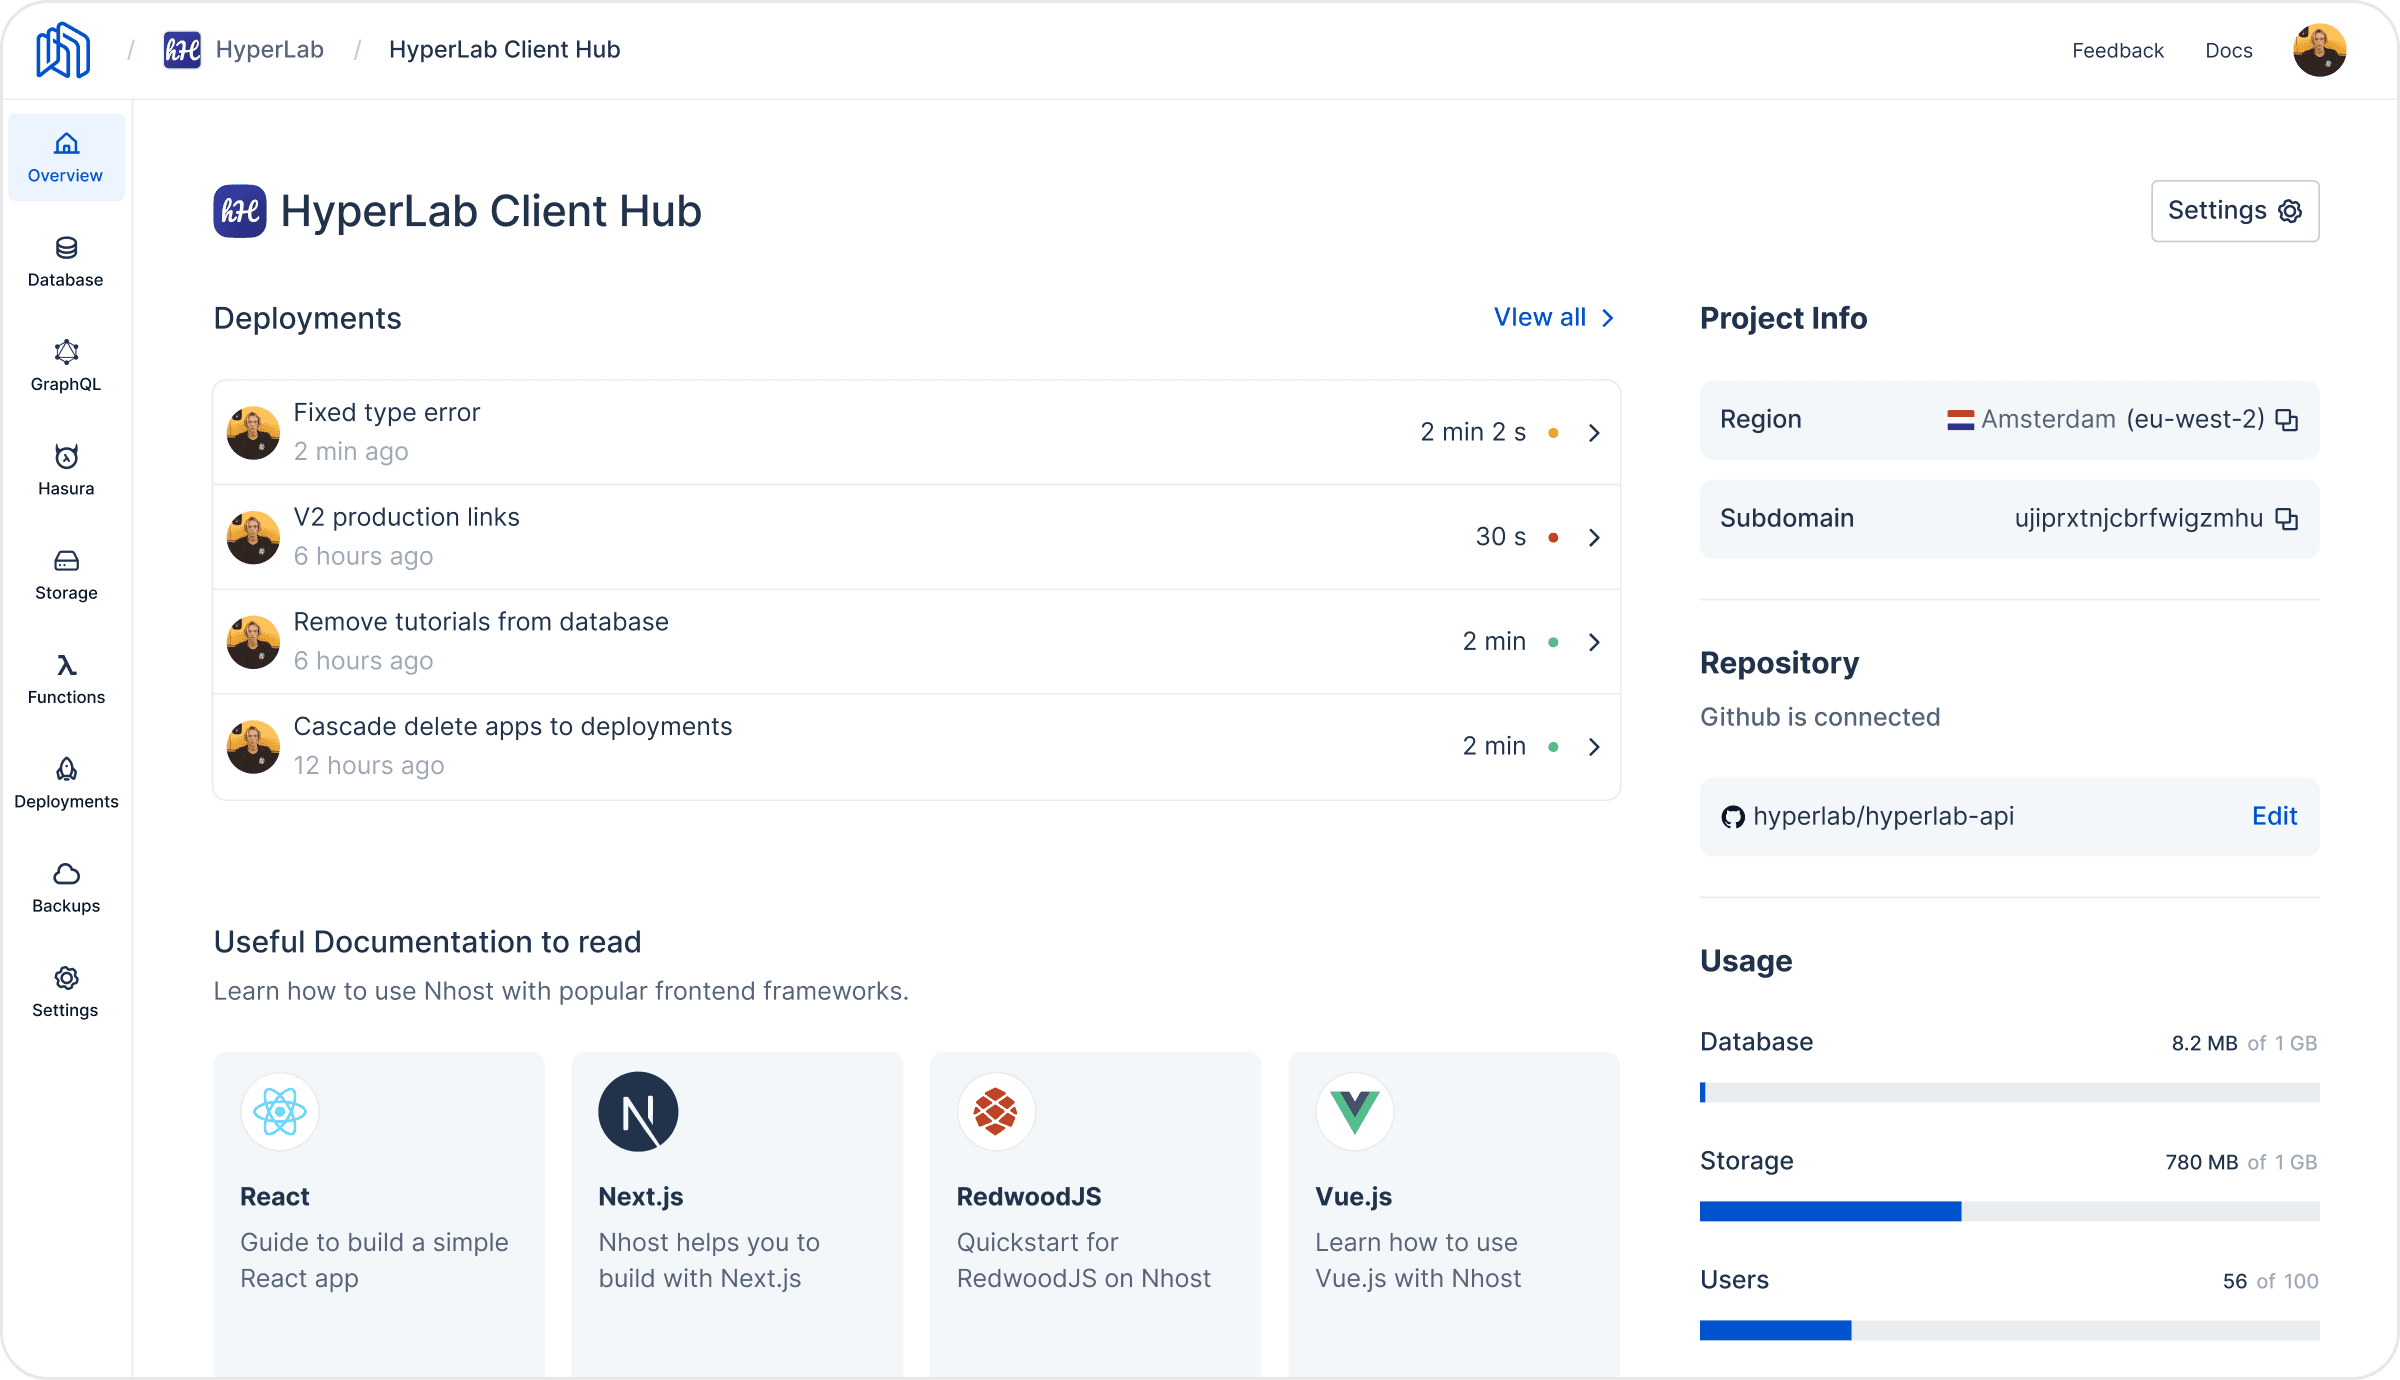Click the HyperLab workspace name in breadcrumb
Screen dimensions: 2400x1380
coord(270,50)
